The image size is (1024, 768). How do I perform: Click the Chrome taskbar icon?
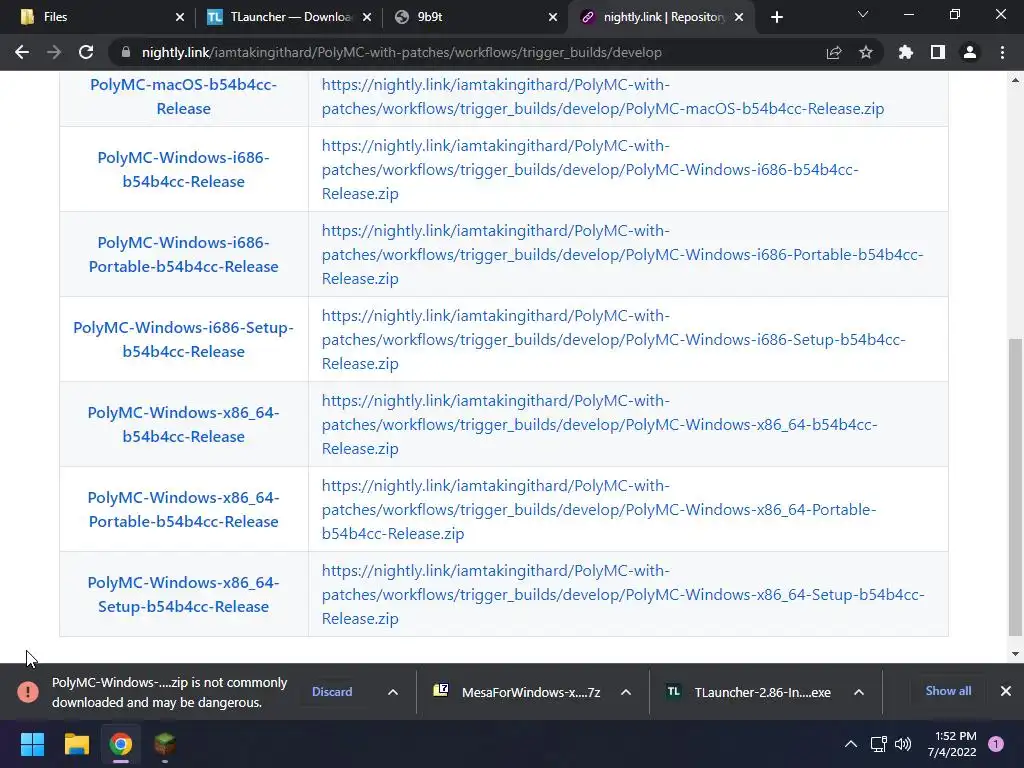pyautogui.click(x=121, y=744)
